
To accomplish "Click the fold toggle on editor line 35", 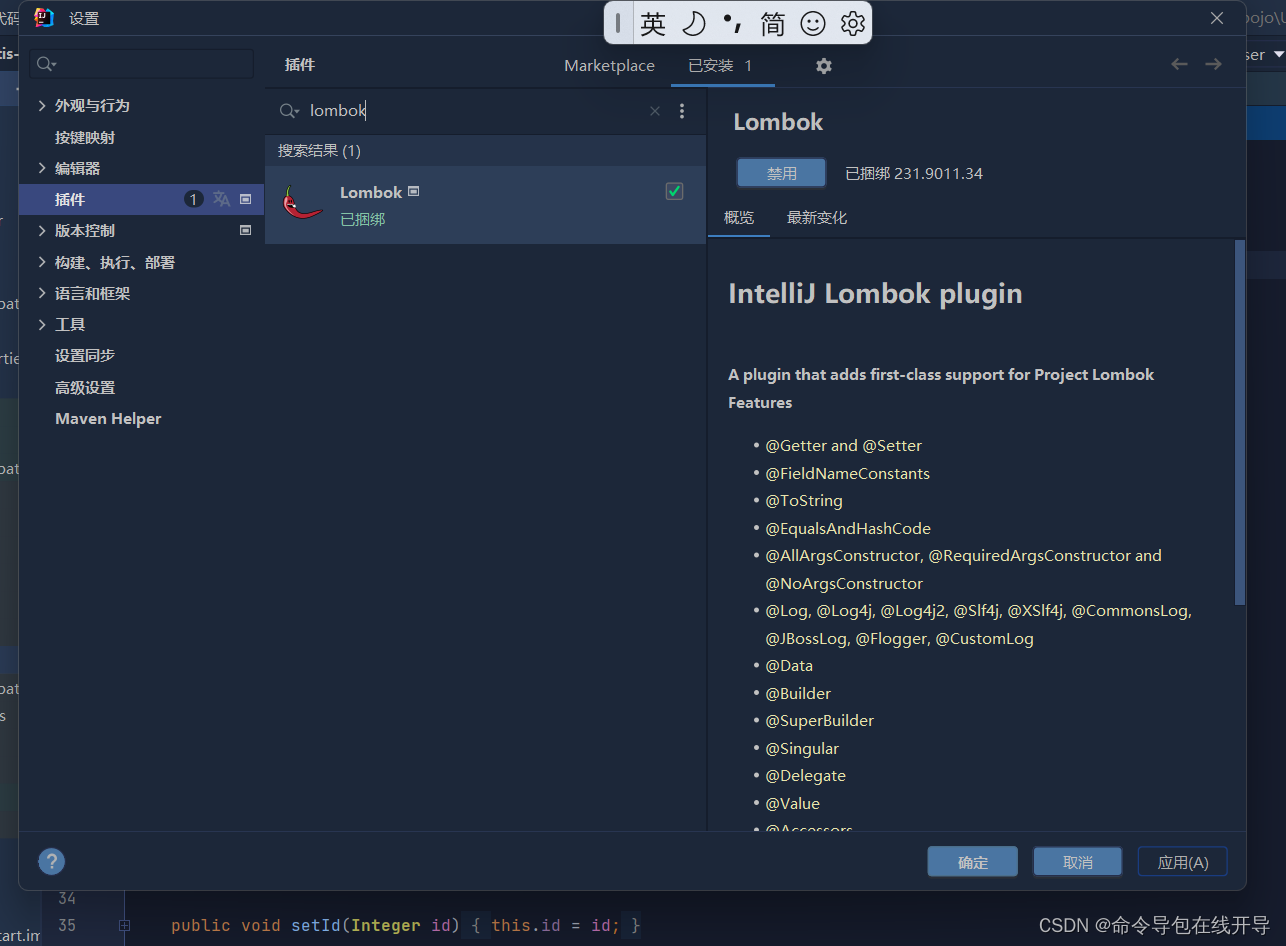I will coord(124,926).
